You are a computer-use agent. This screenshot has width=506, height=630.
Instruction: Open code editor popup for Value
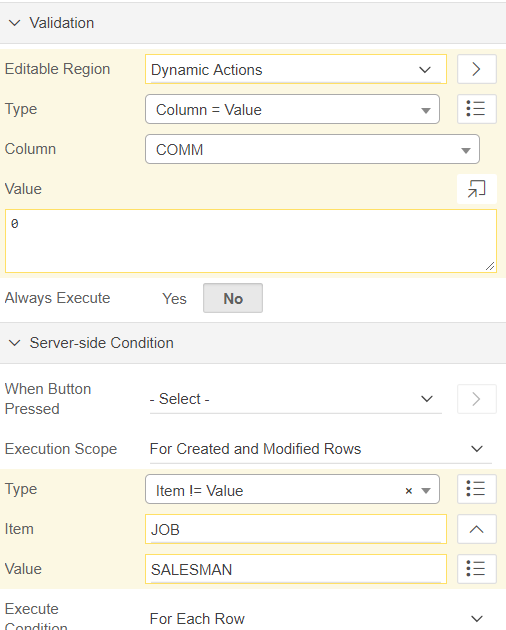pos(477,189)
